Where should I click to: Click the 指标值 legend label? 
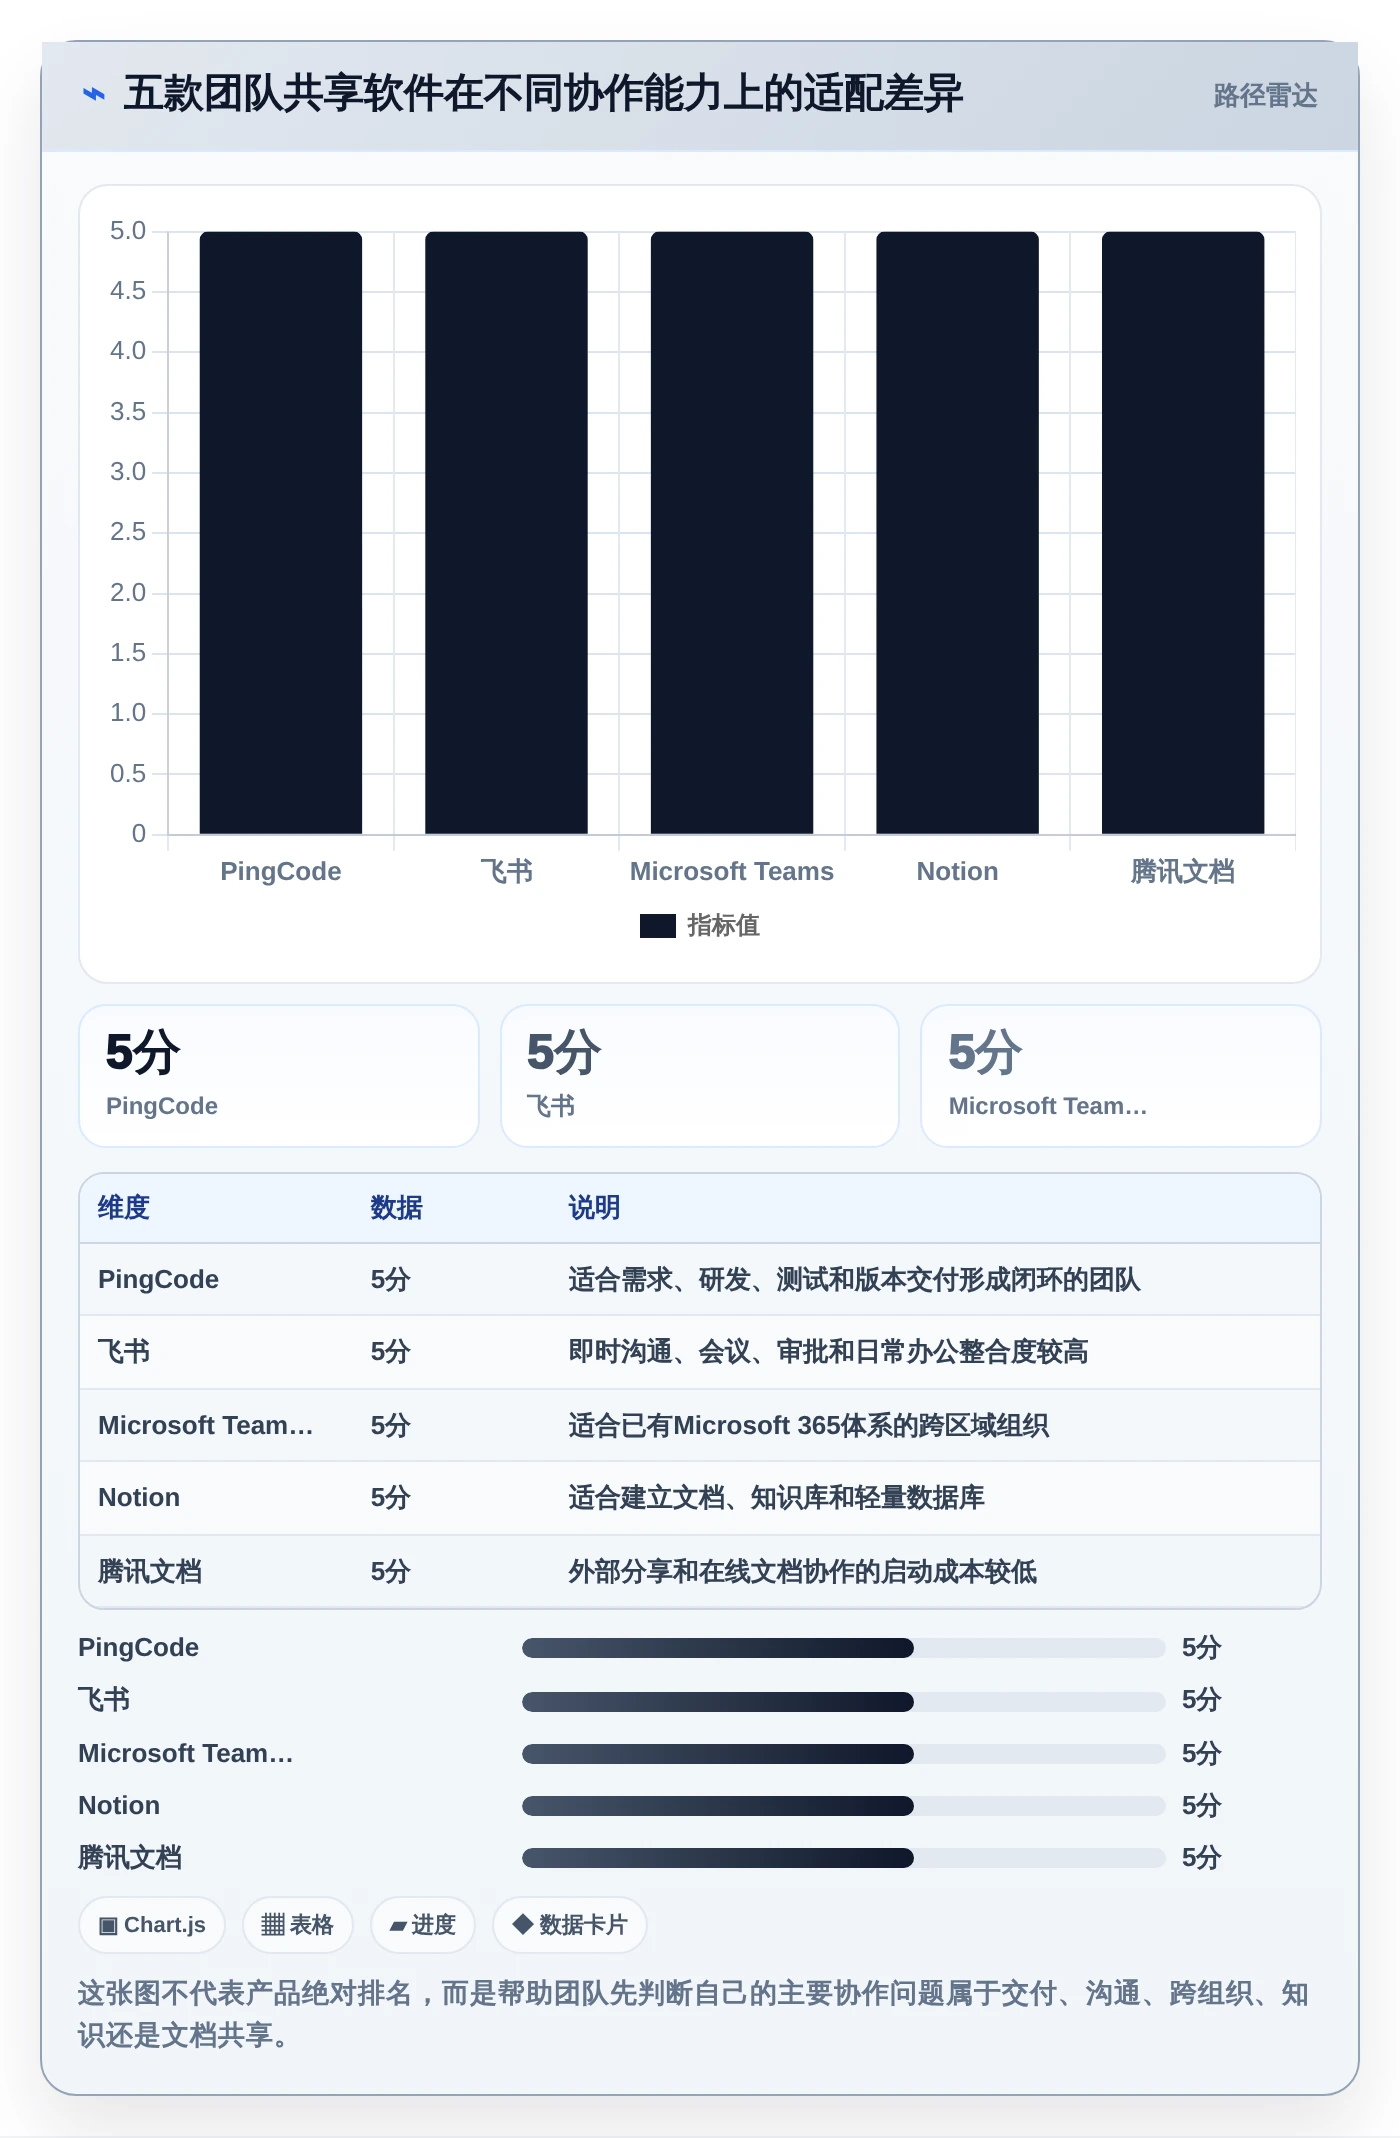[x=723, y=926]
